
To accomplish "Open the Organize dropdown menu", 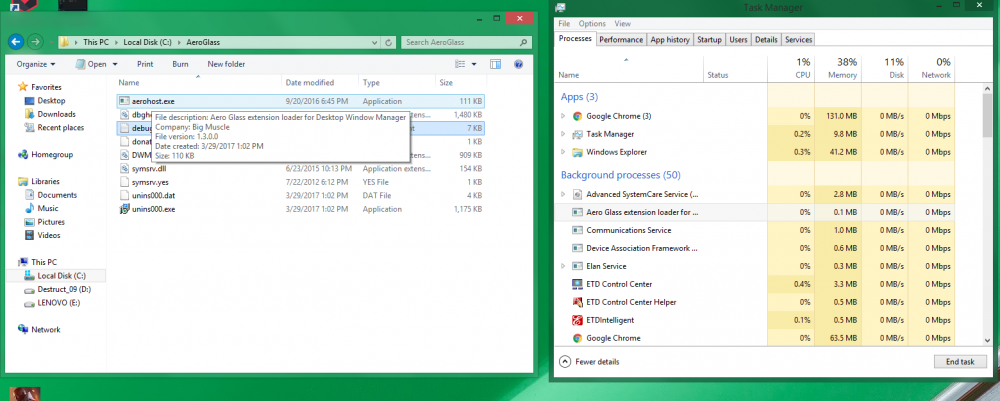I will [40, 64].
